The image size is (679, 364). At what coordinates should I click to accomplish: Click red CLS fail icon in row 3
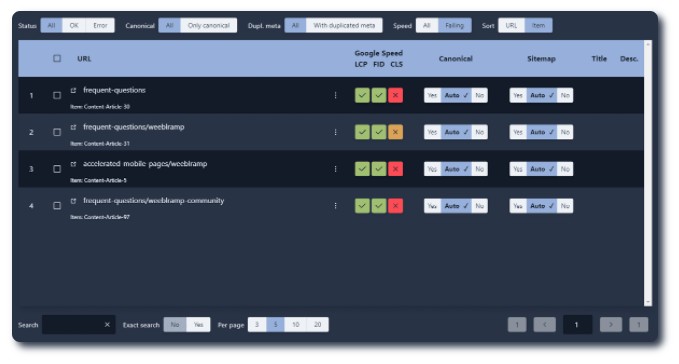pos(395,169)
